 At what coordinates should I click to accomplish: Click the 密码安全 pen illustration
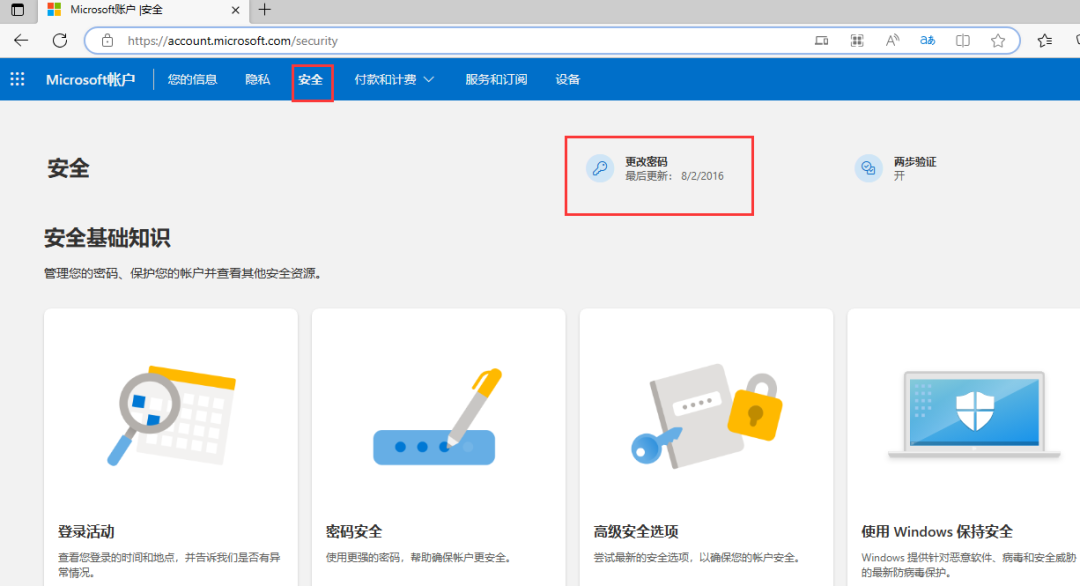[438, 417]
